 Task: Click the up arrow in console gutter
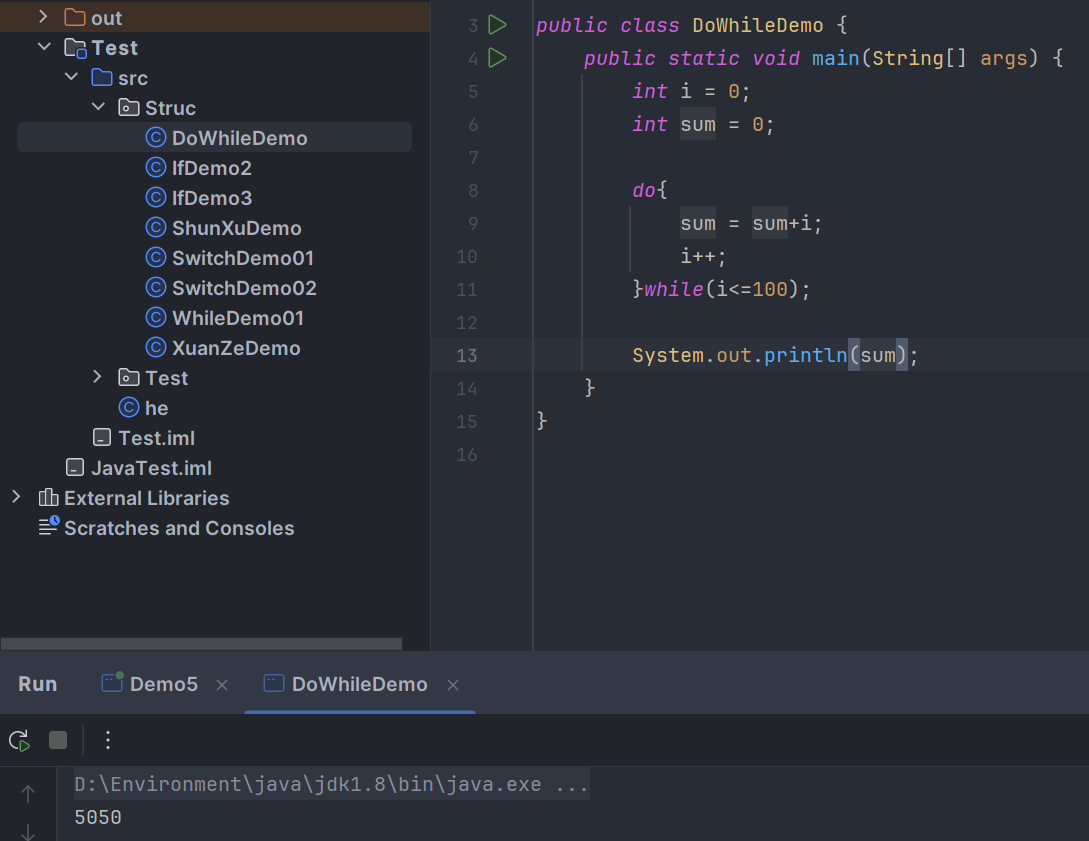click(x=28, y=793)
